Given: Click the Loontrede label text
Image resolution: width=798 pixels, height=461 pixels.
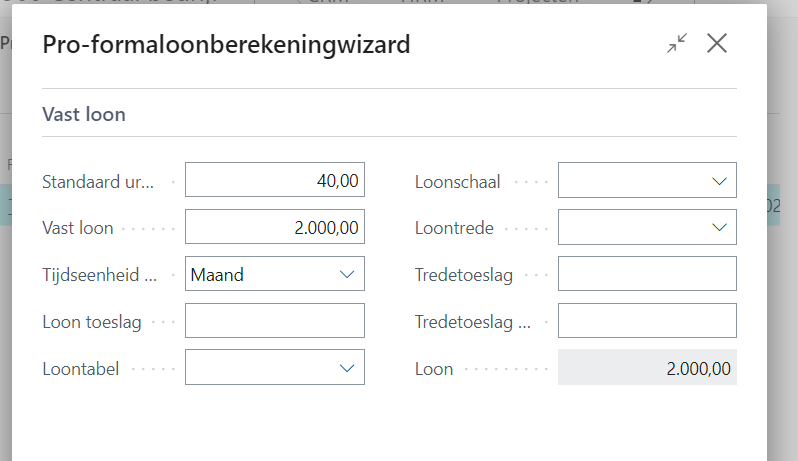Looking at the screenshot, I should (454, 228).
